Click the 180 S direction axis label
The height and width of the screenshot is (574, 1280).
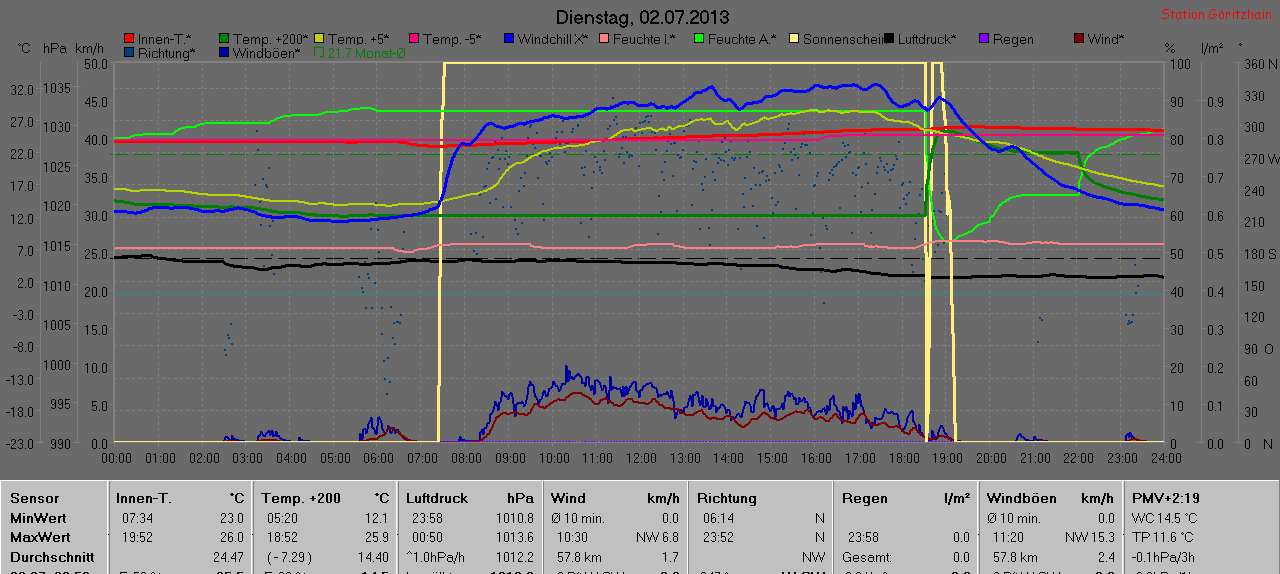[x=1259, y=254]
